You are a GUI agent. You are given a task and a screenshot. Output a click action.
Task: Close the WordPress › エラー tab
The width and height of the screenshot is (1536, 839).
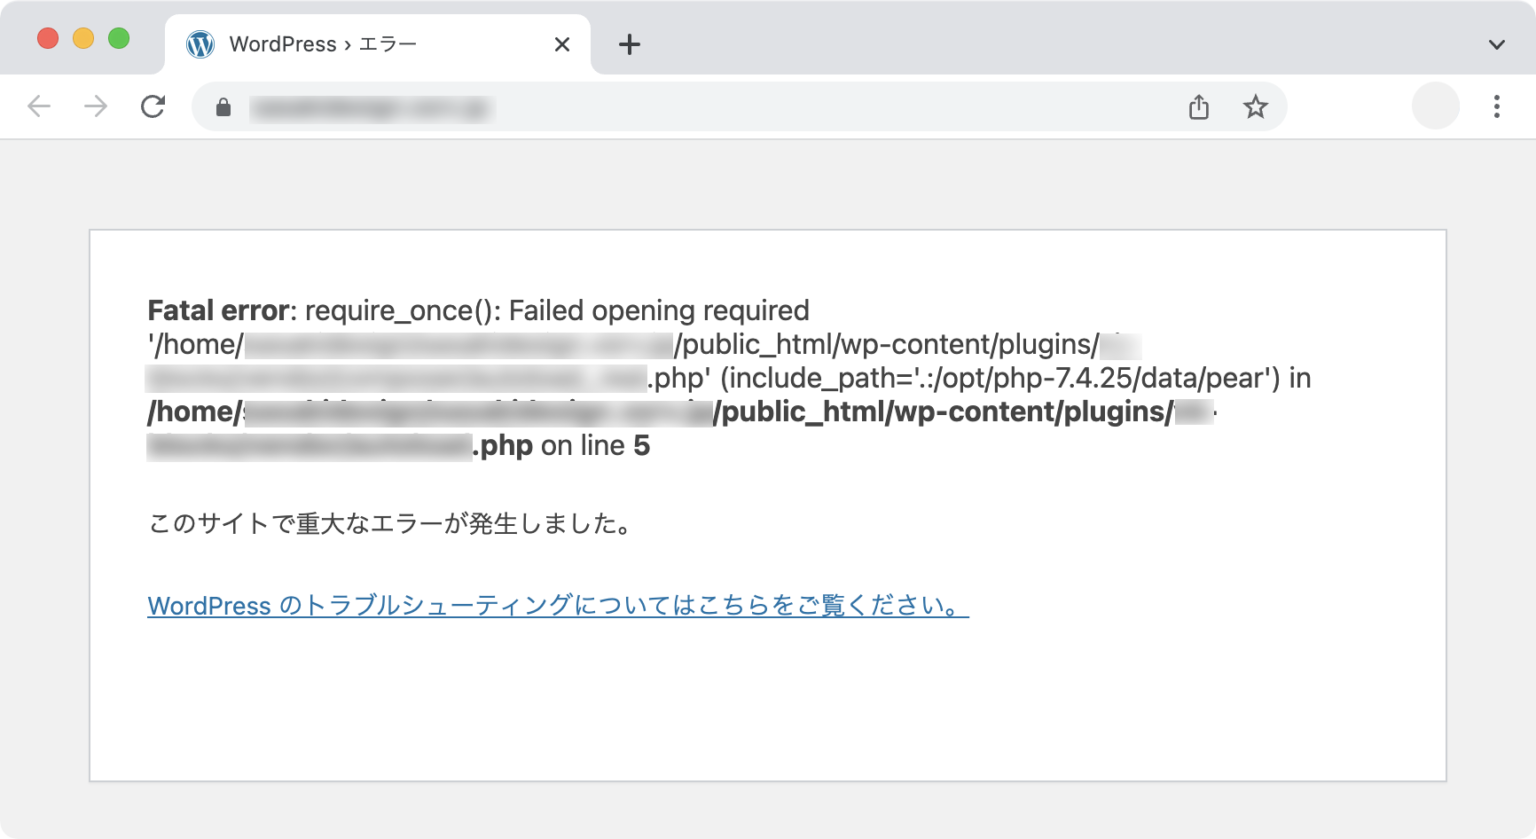[562, 44]
